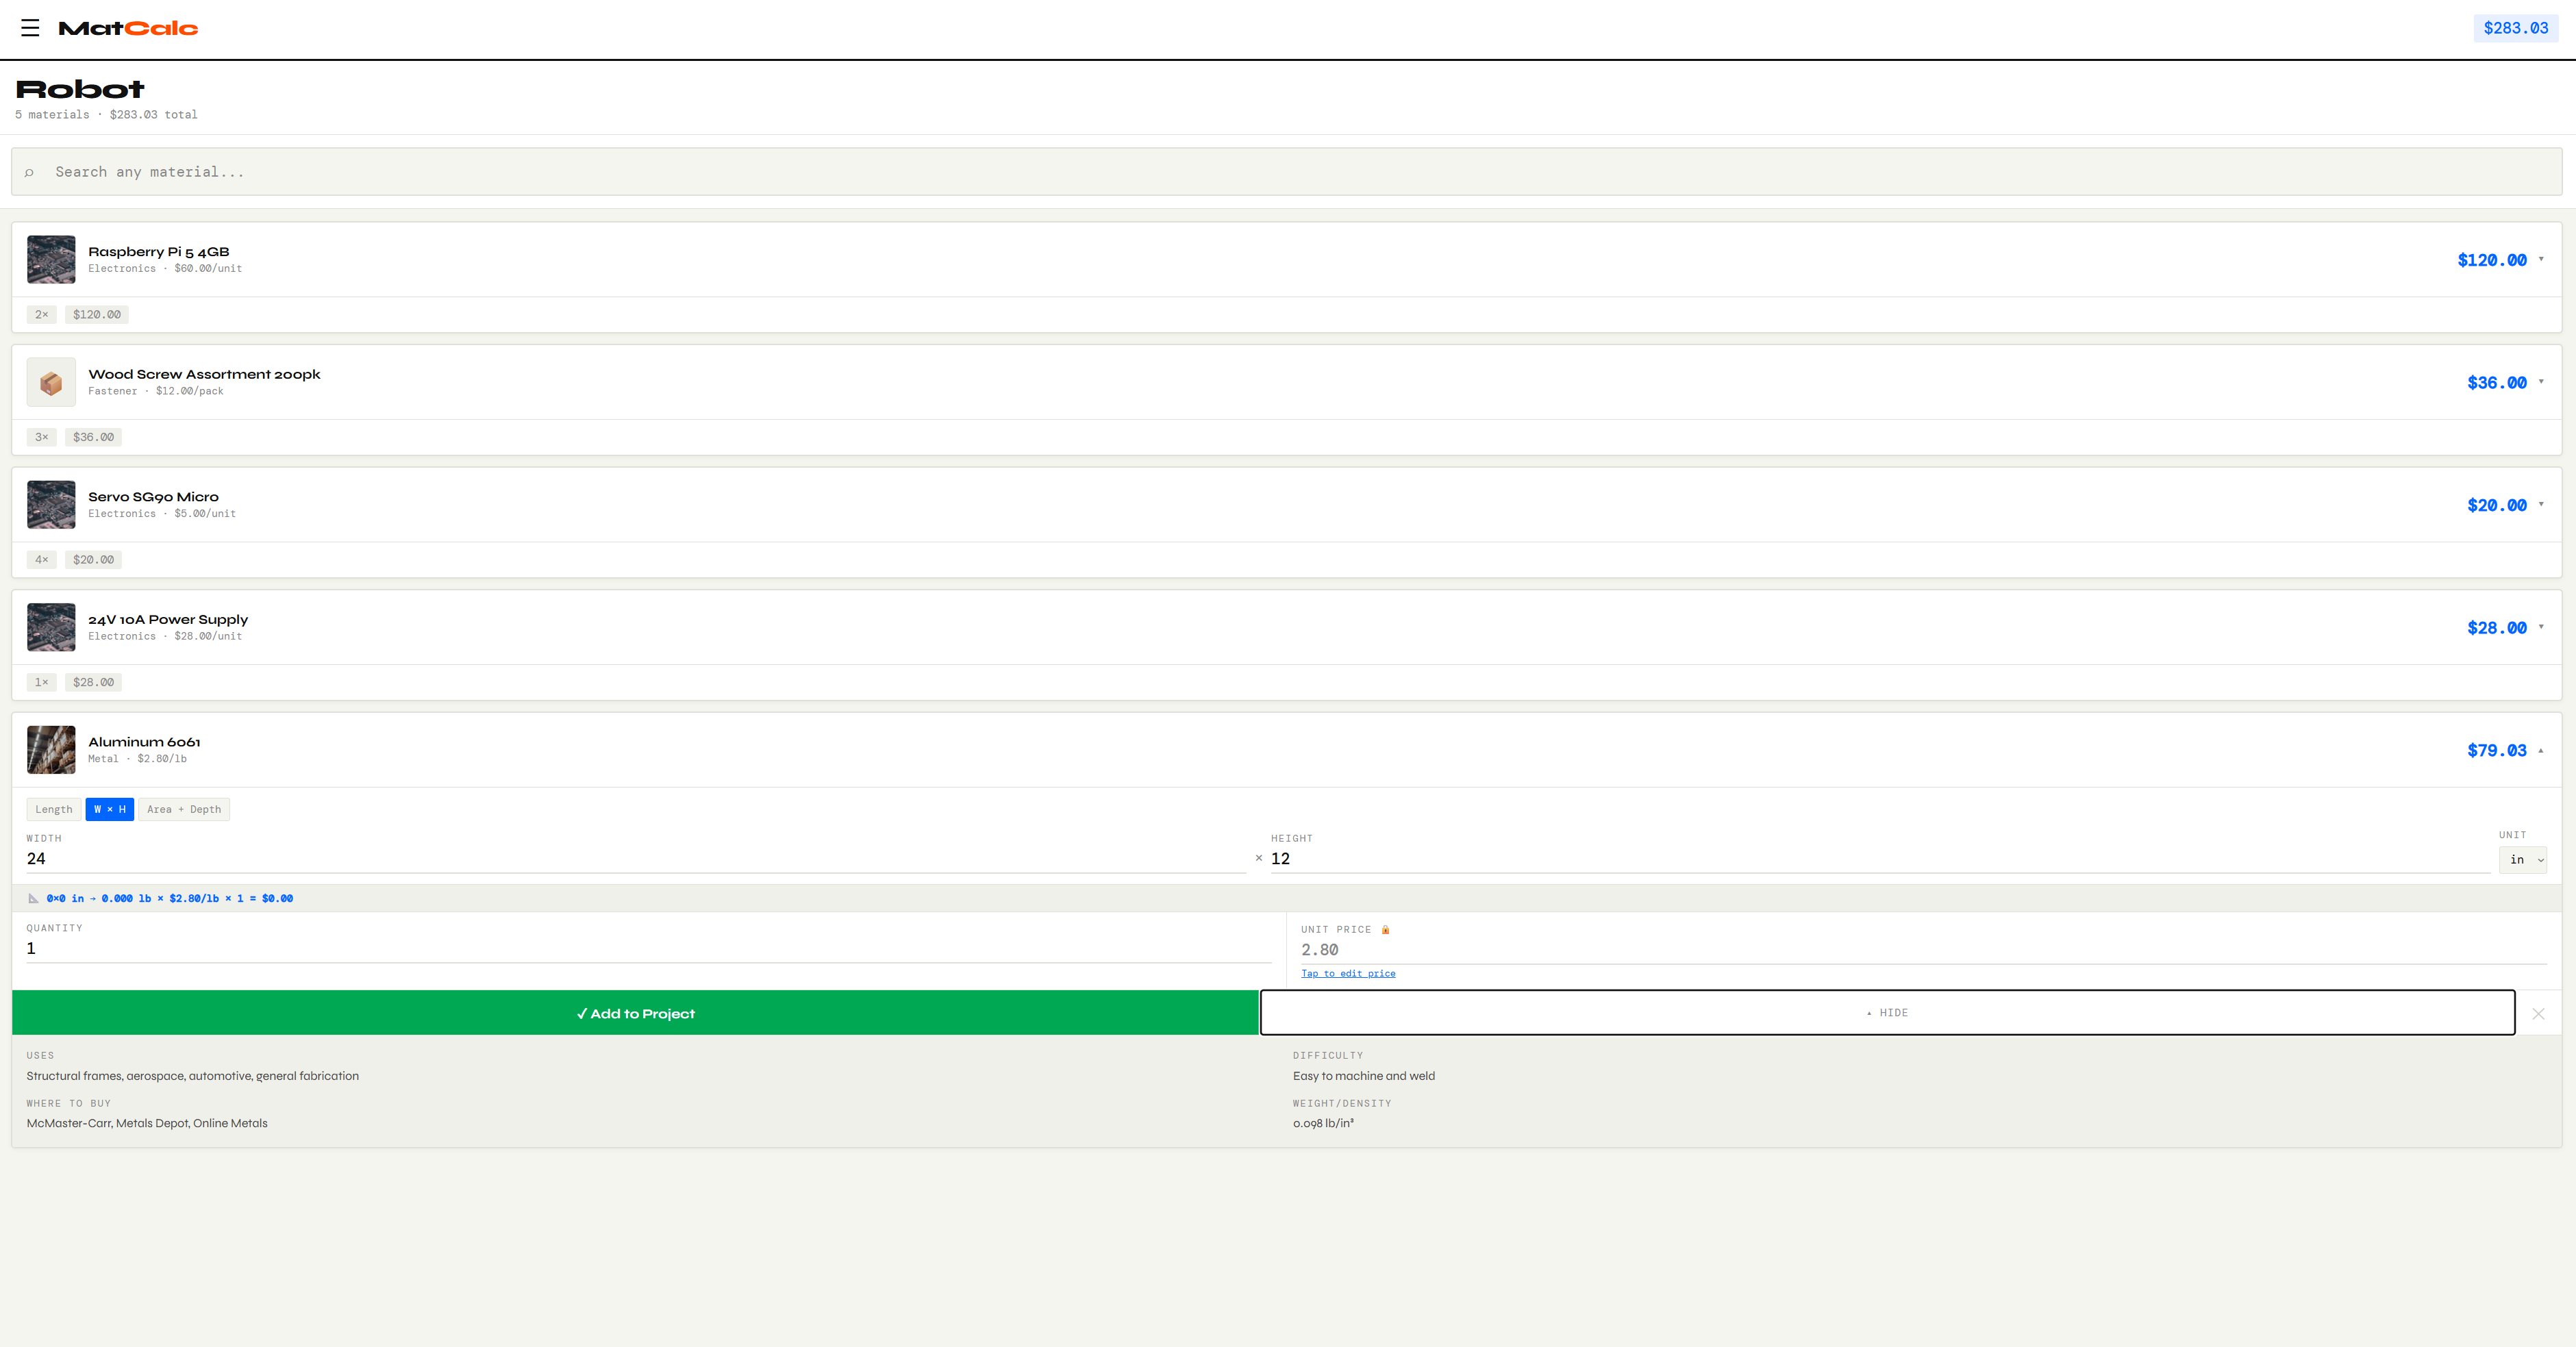
Task: Click the unit price lock icon
Action: (x=1385, y=930)
